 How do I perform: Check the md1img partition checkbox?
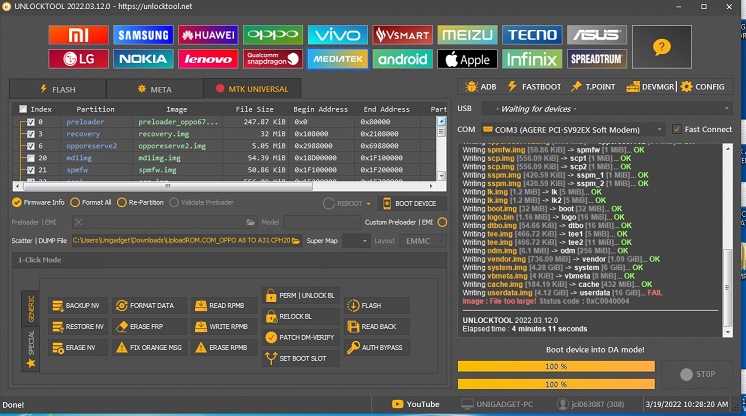[x=30, y=158]
